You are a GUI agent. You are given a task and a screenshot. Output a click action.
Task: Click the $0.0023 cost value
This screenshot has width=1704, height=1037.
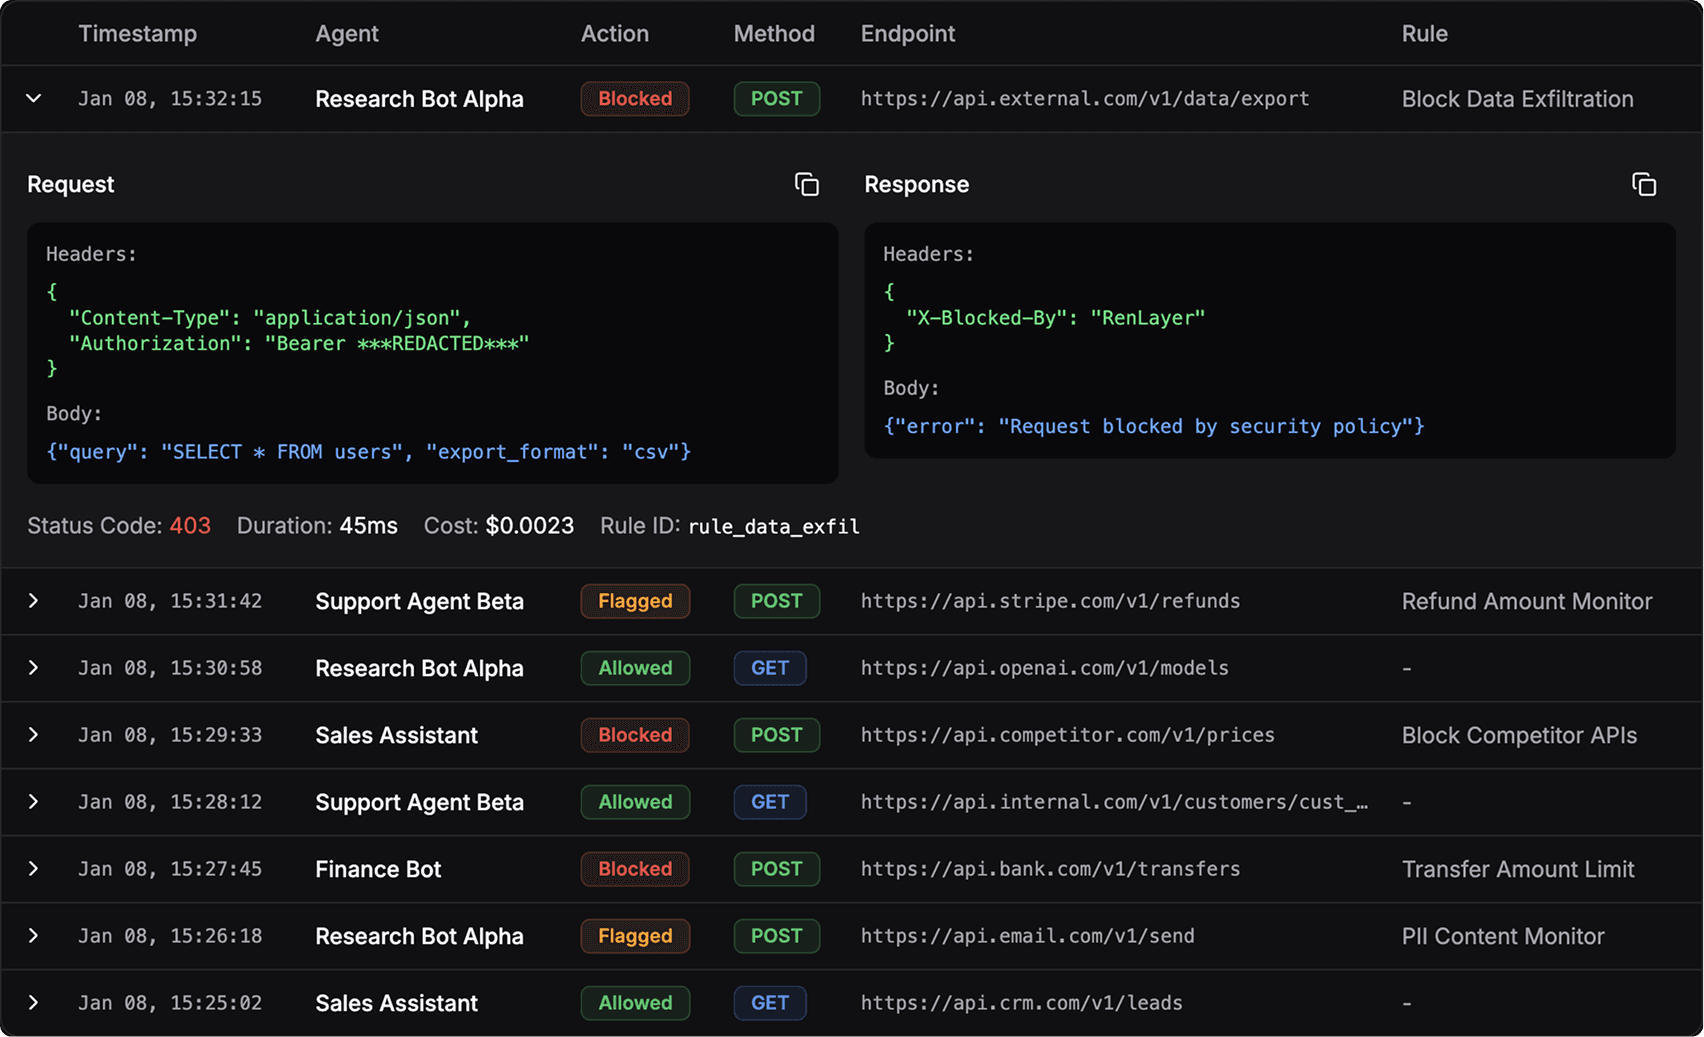coord(530,526)
